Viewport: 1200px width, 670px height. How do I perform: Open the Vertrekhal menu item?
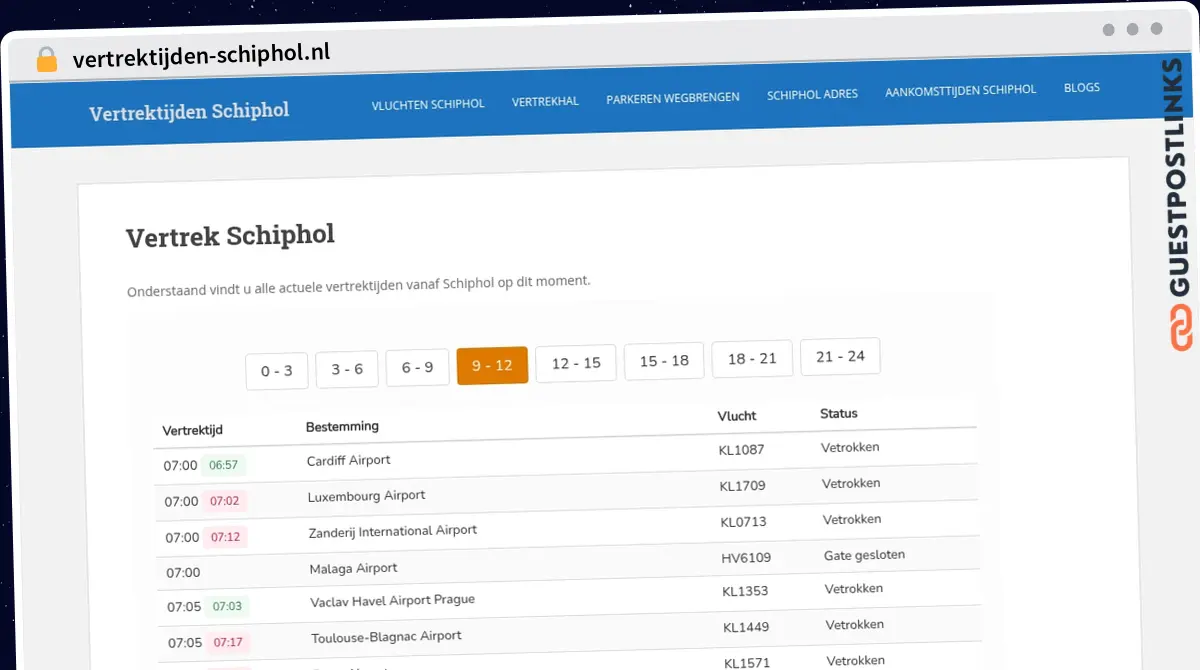coord(545,101)
